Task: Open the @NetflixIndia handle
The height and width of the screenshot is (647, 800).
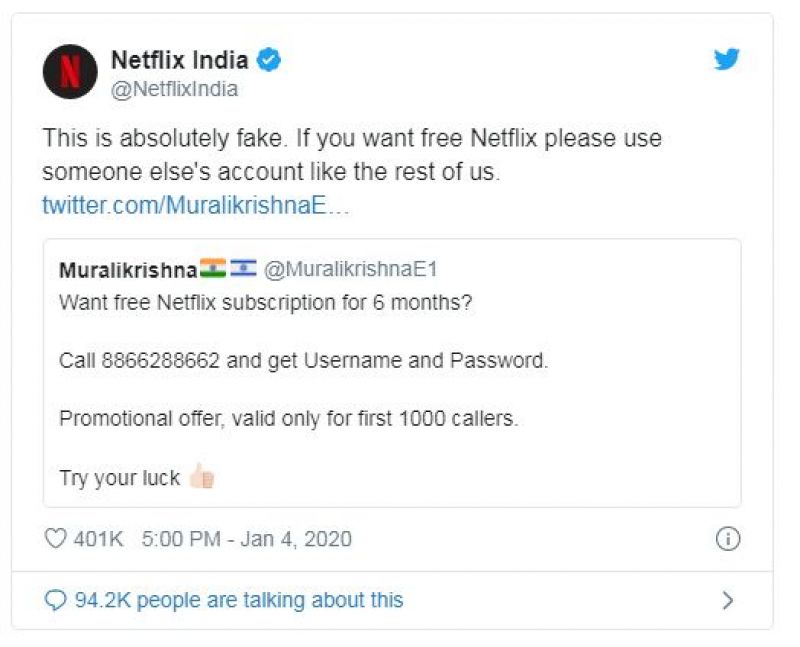Action: coord(174,89)
